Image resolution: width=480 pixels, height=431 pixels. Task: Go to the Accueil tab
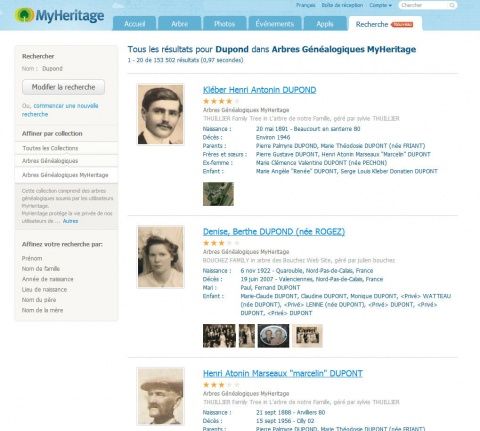(x=134, y=24)
